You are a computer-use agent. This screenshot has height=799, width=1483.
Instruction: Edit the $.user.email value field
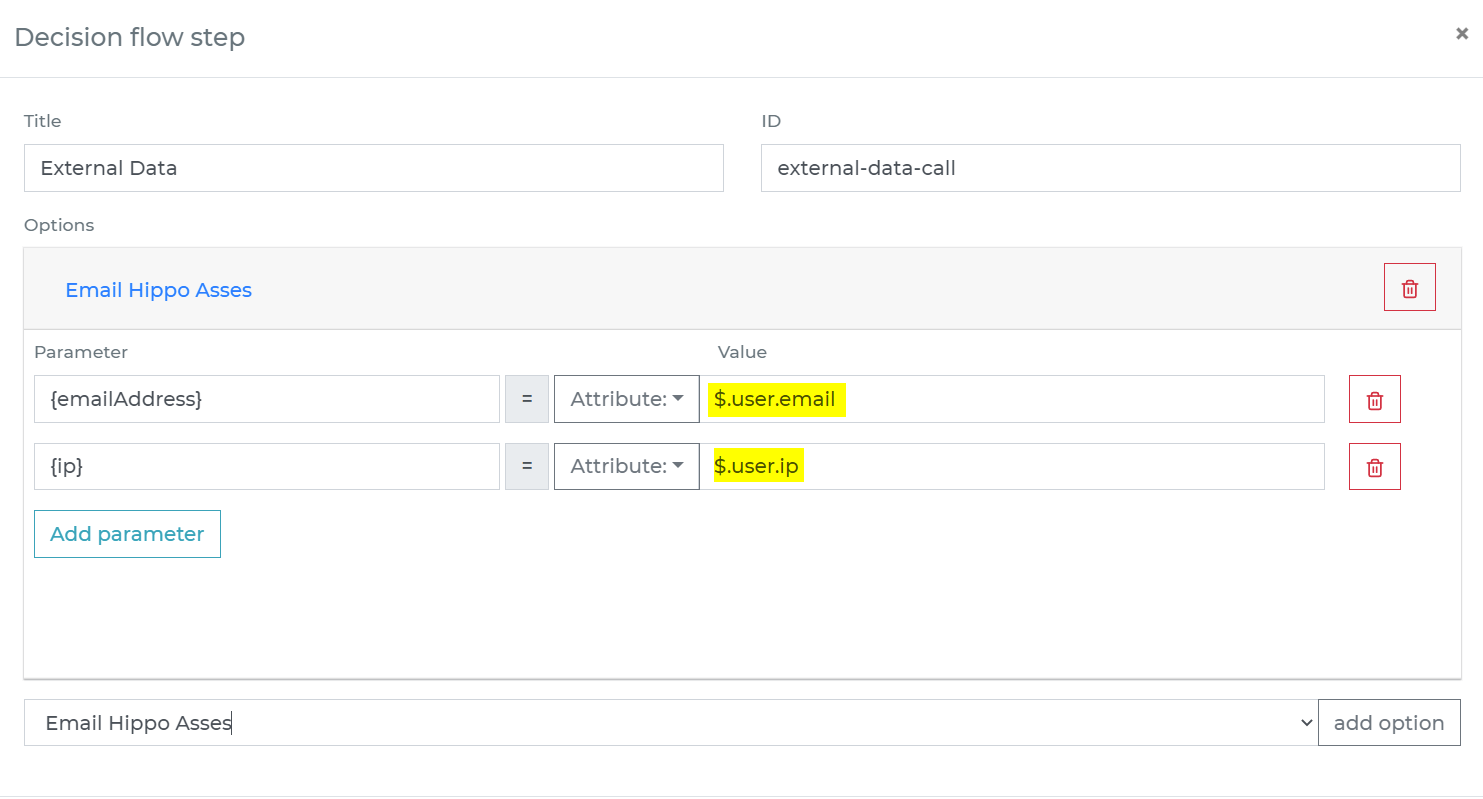click(x=1012, y=399)
